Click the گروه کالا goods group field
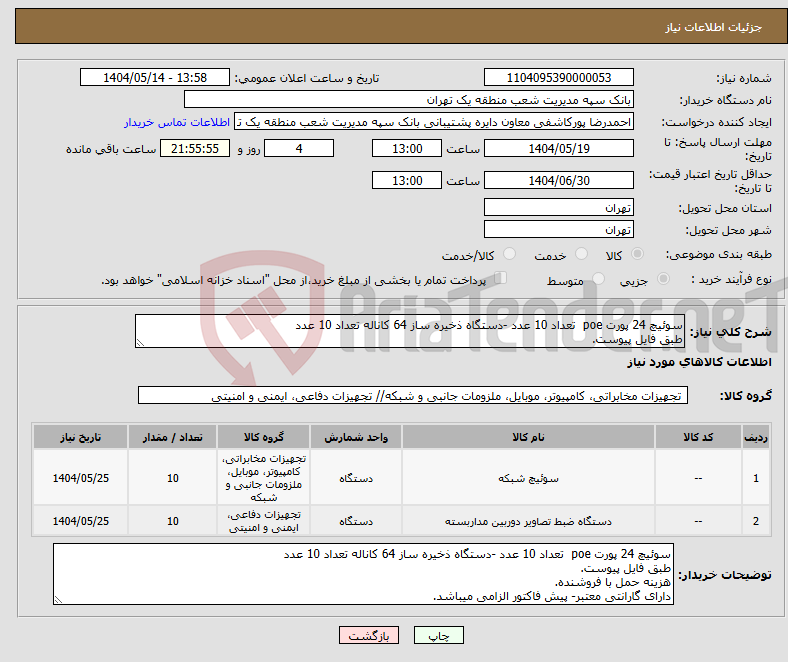The image size is (788, 662). 413,395
